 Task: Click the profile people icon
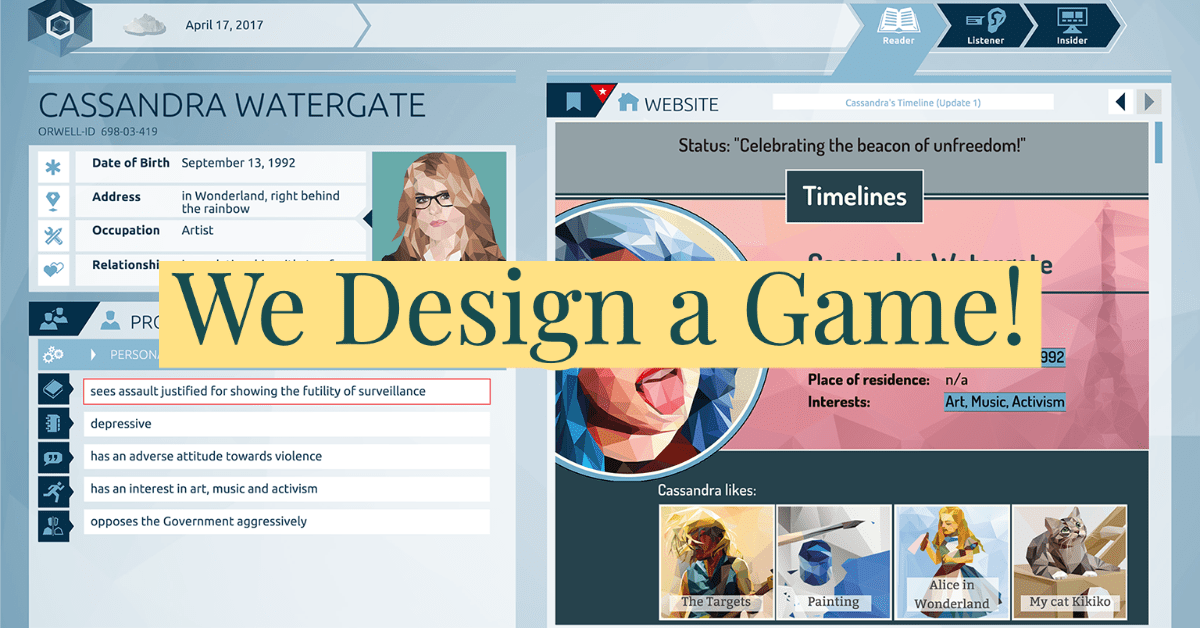point(54,320)
